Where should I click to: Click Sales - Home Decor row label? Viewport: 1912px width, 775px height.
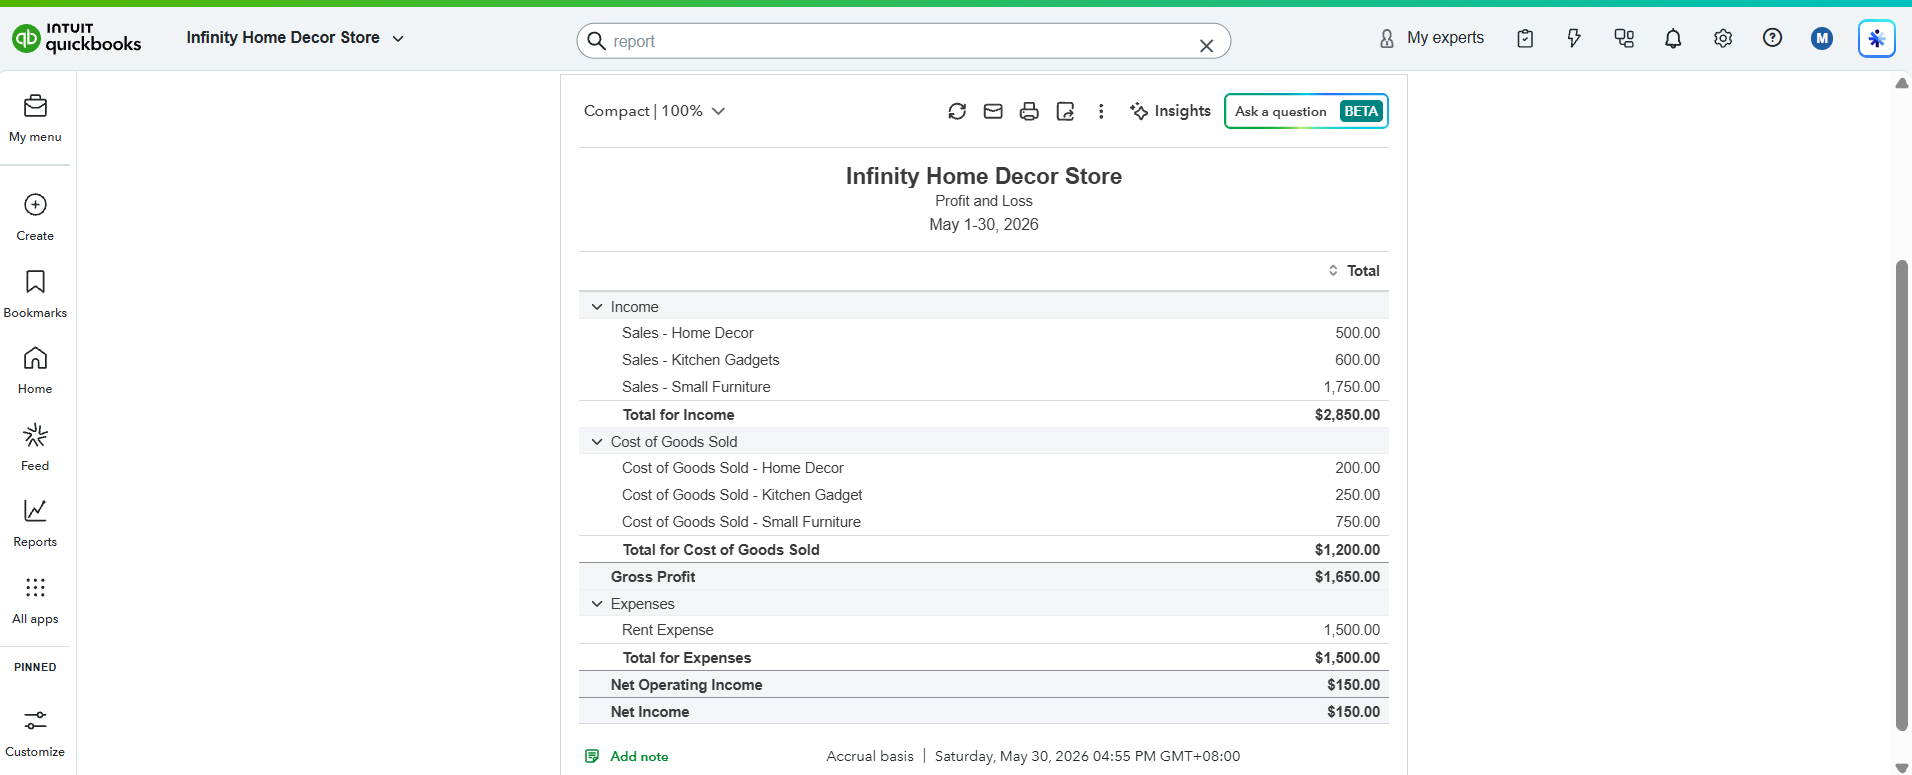click(x=688, y=333)
